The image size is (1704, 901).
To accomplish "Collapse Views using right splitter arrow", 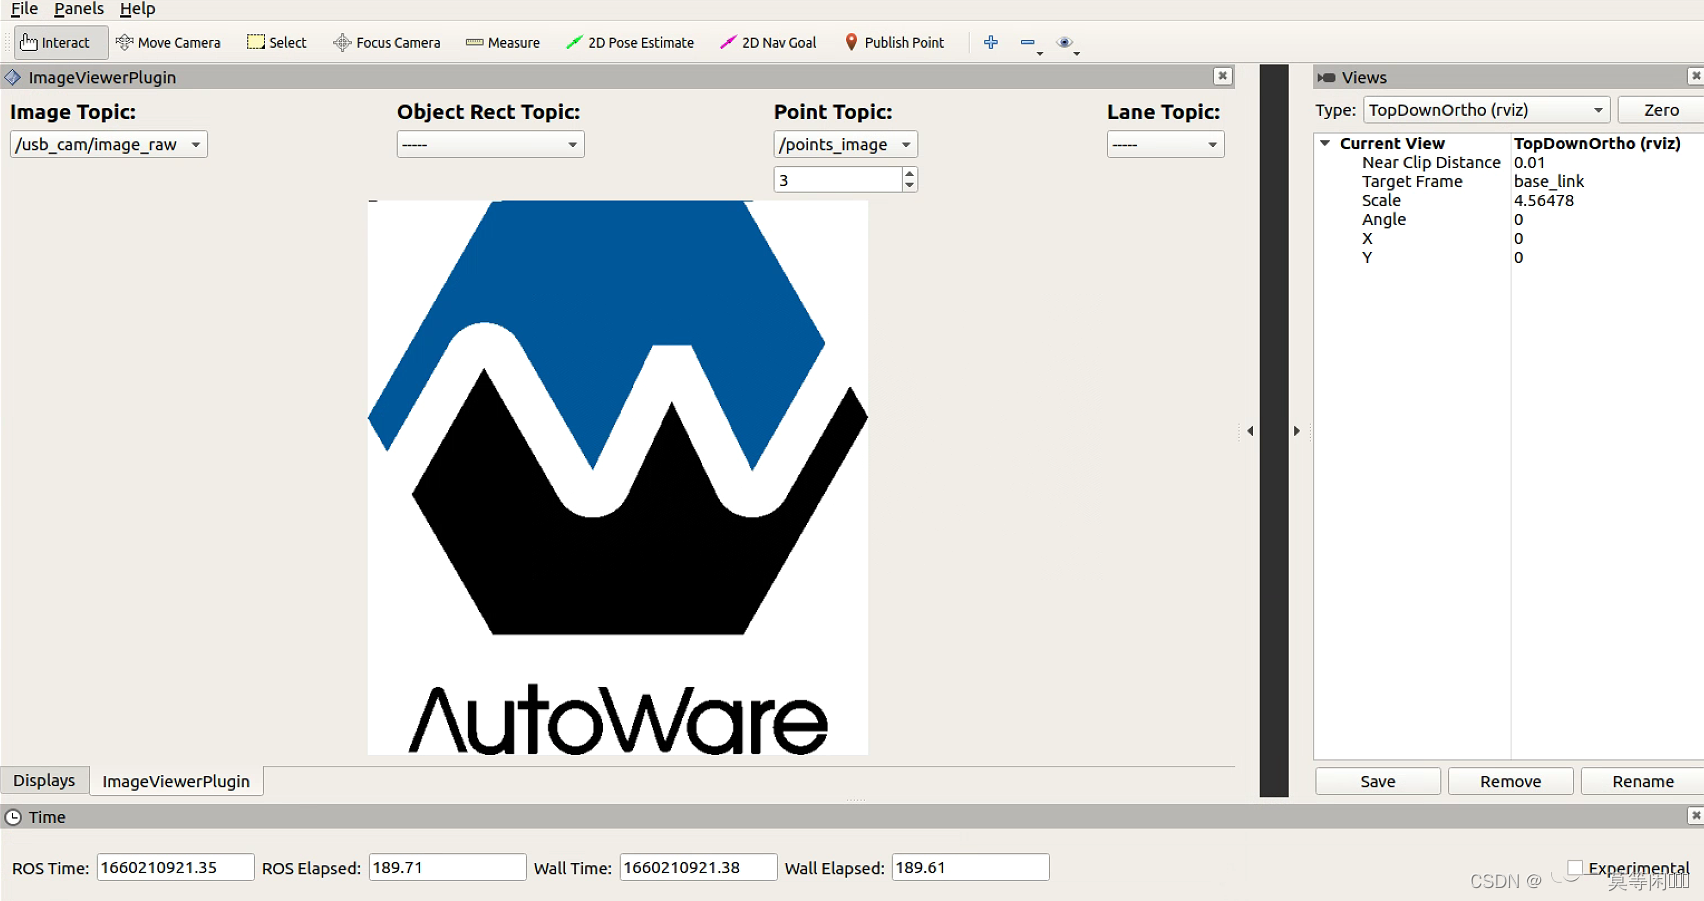I will tap(1297, 431).
